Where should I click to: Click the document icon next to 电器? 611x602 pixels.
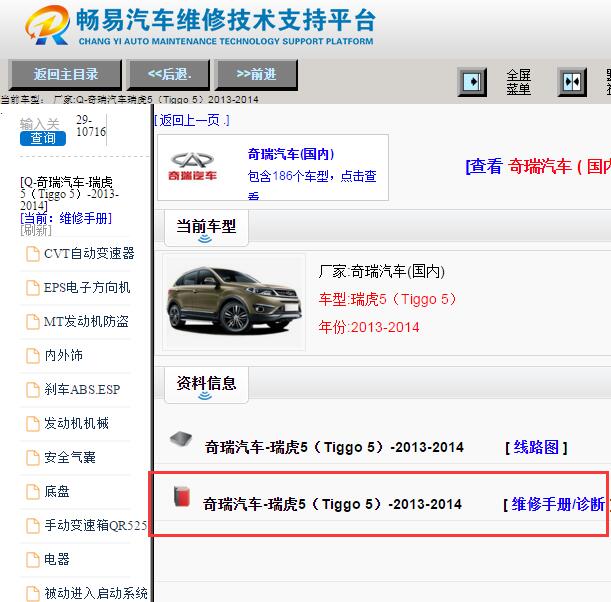[x=33, y=559]
